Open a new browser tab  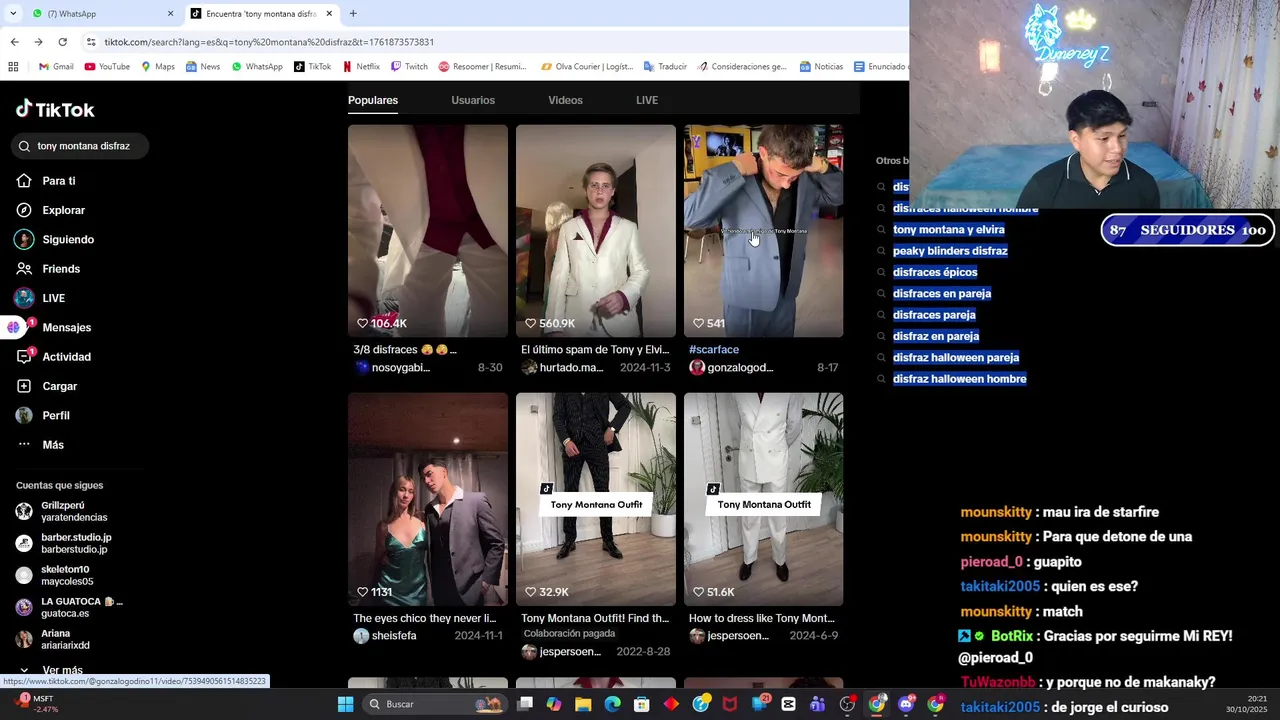(353, 14)
